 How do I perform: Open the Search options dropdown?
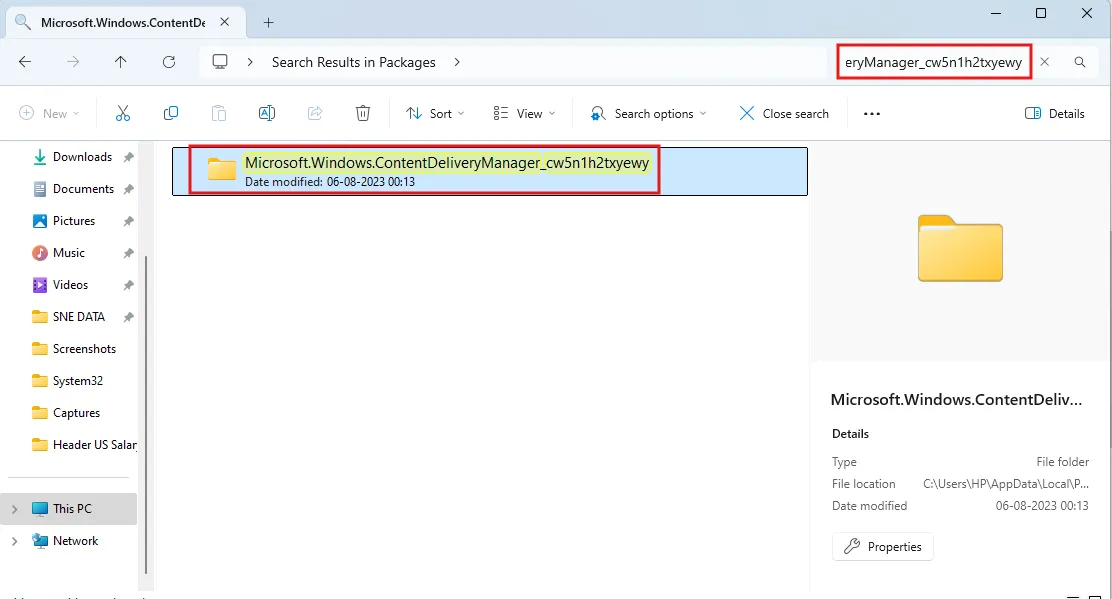[x=649, y=113]
